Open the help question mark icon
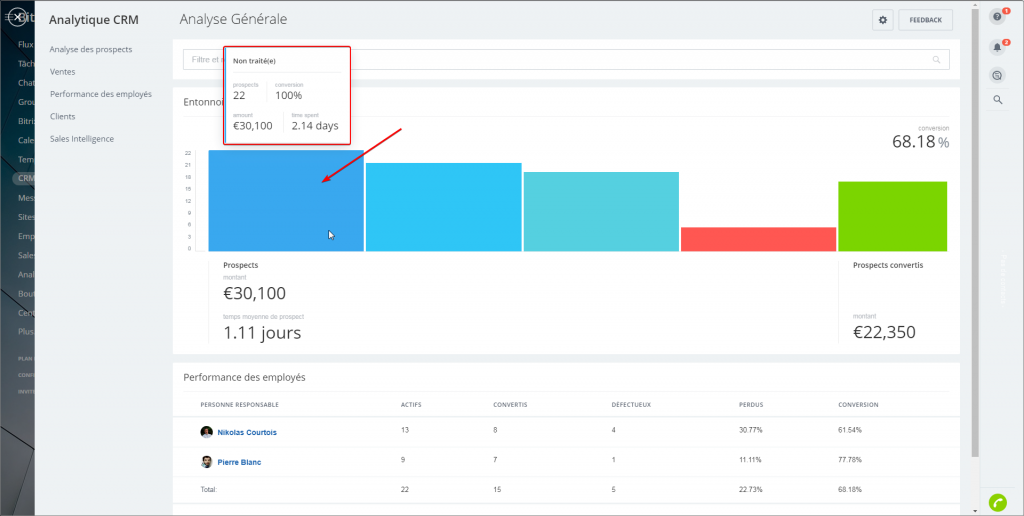 click(997, 17)
